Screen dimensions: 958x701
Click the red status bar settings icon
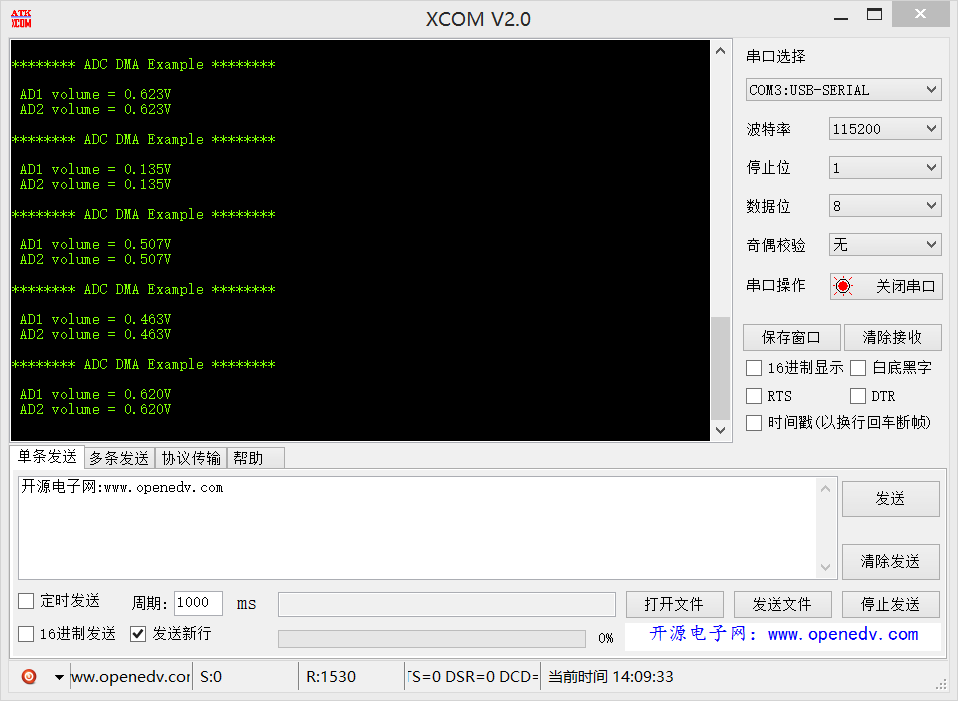point(29,677)
